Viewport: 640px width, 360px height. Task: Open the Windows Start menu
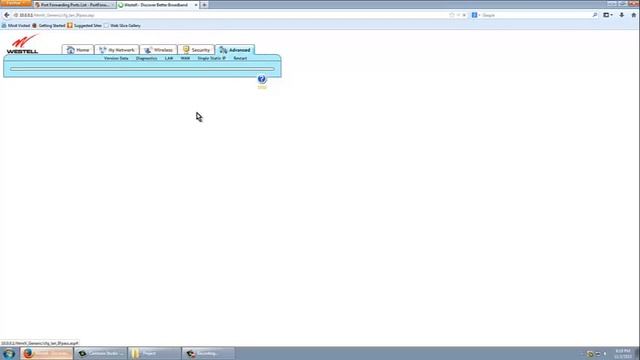[9, 353]
